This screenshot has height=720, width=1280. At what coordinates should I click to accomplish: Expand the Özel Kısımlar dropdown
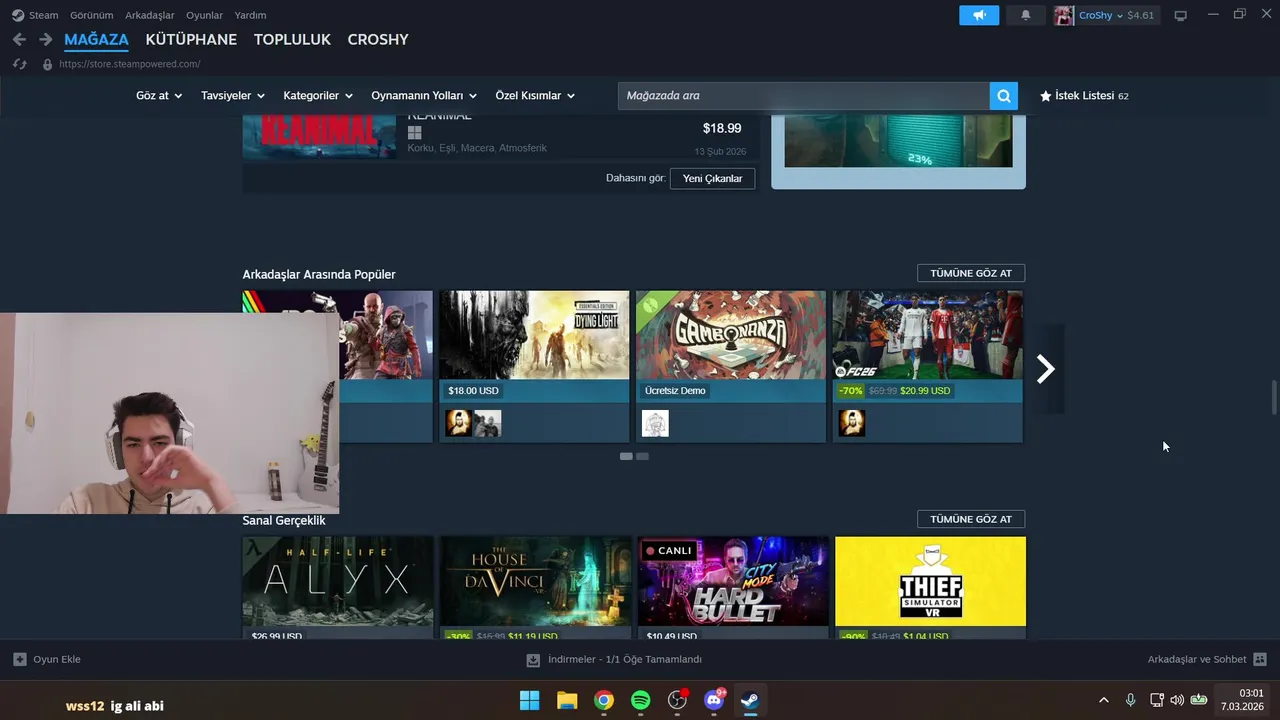point(535,96)
